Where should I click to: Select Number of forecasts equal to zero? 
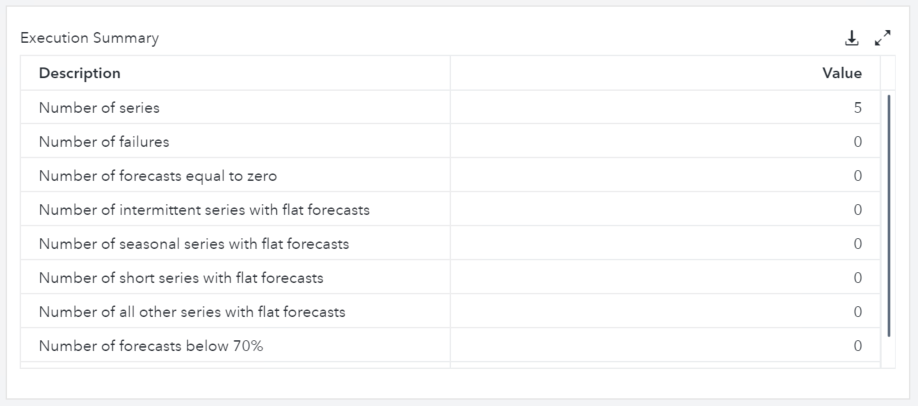(x=158, y=176)
